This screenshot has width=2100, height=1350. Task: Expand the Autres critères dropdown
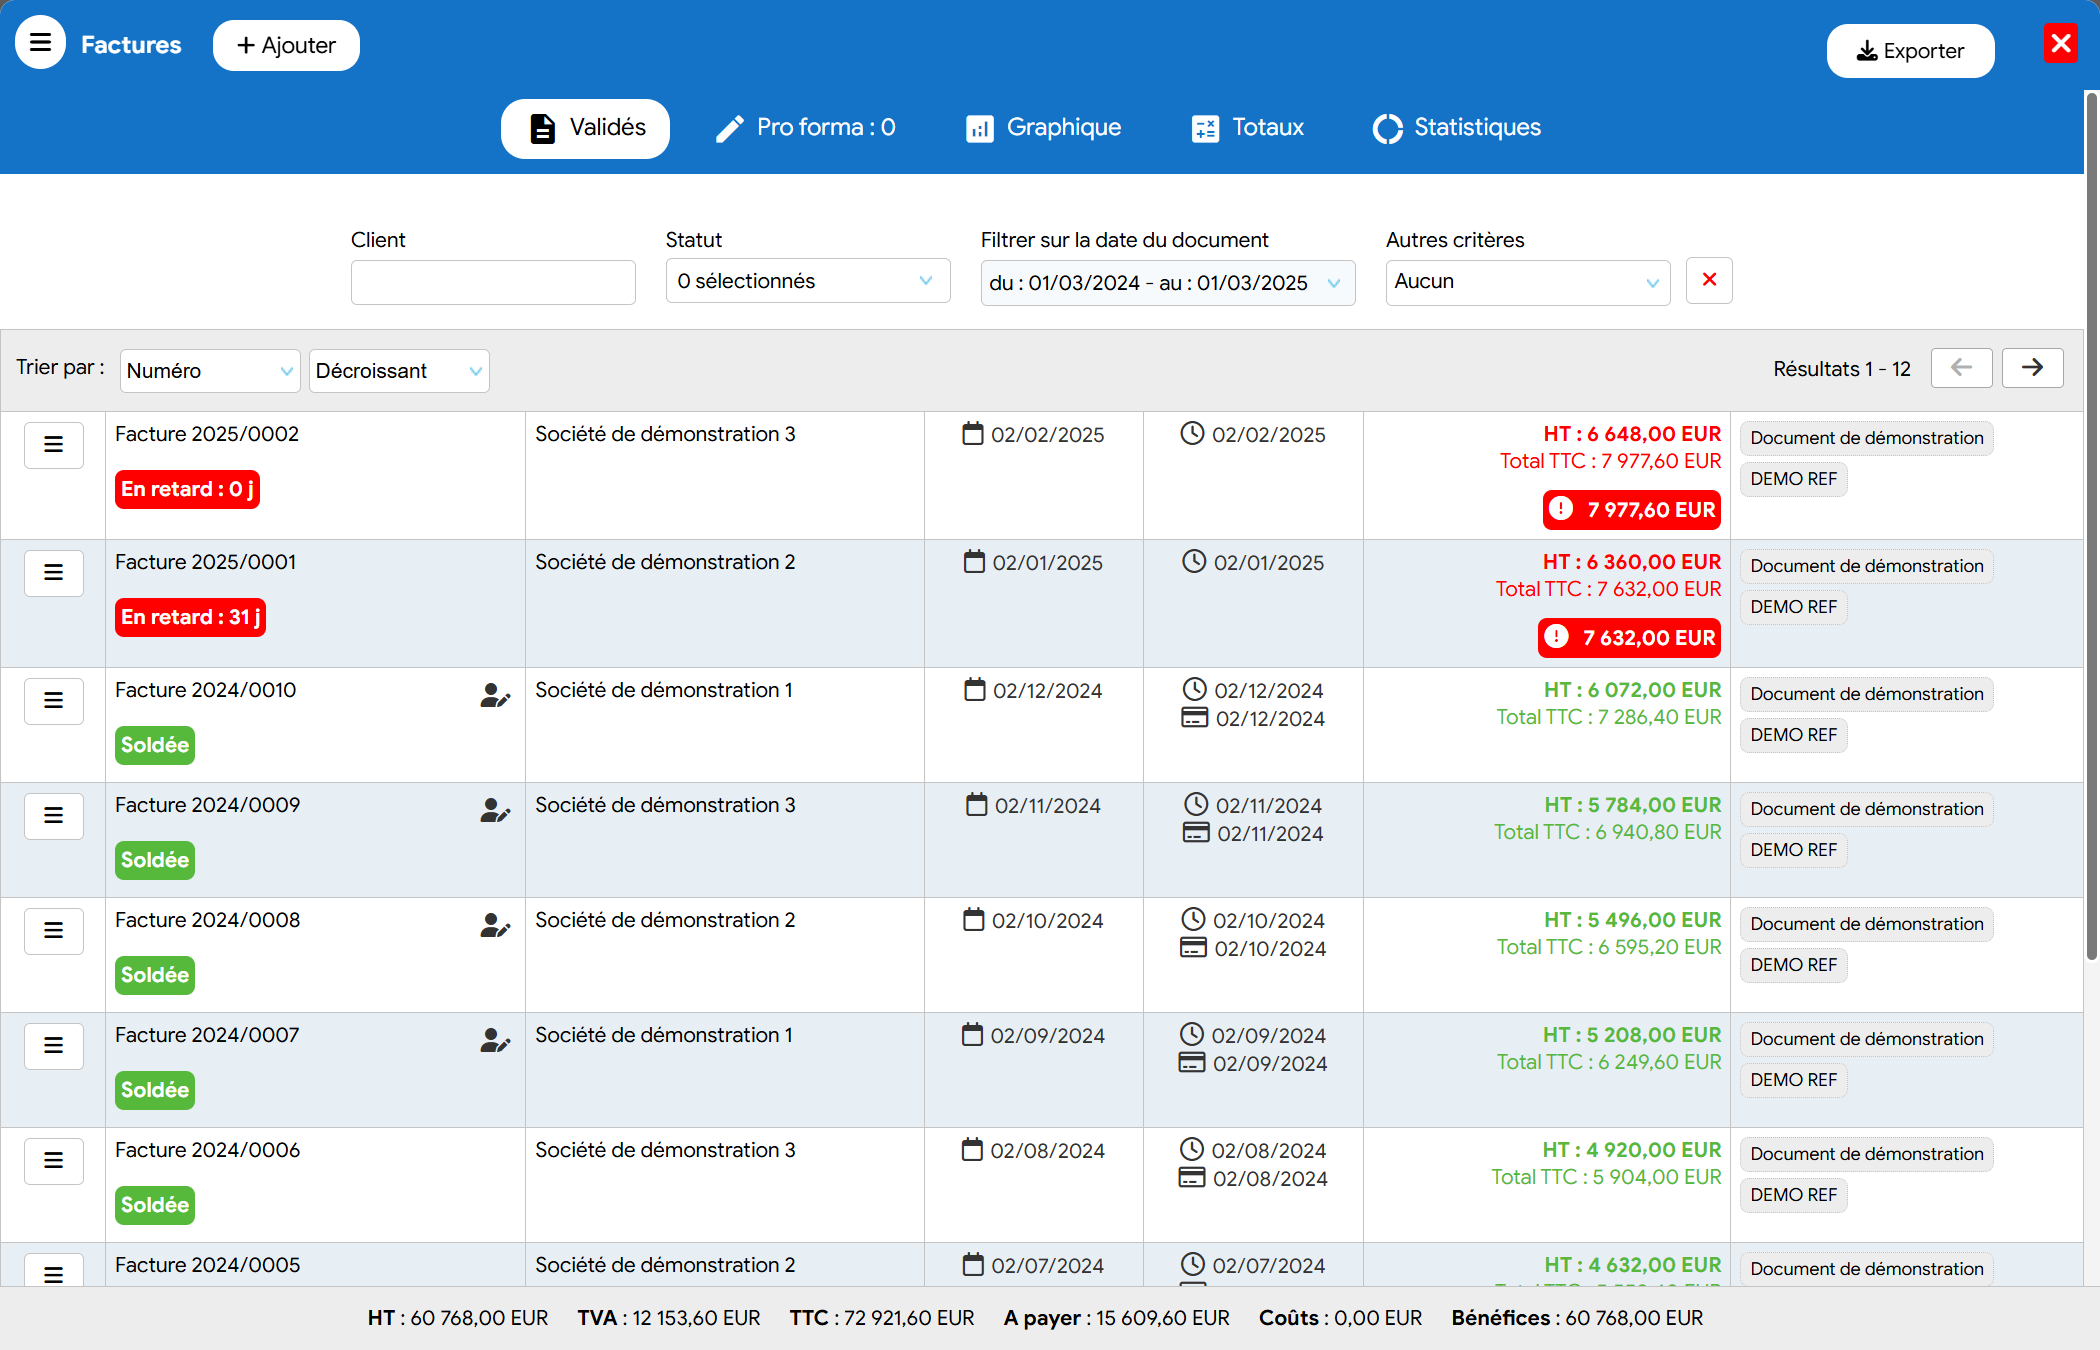pos(1528,282)
